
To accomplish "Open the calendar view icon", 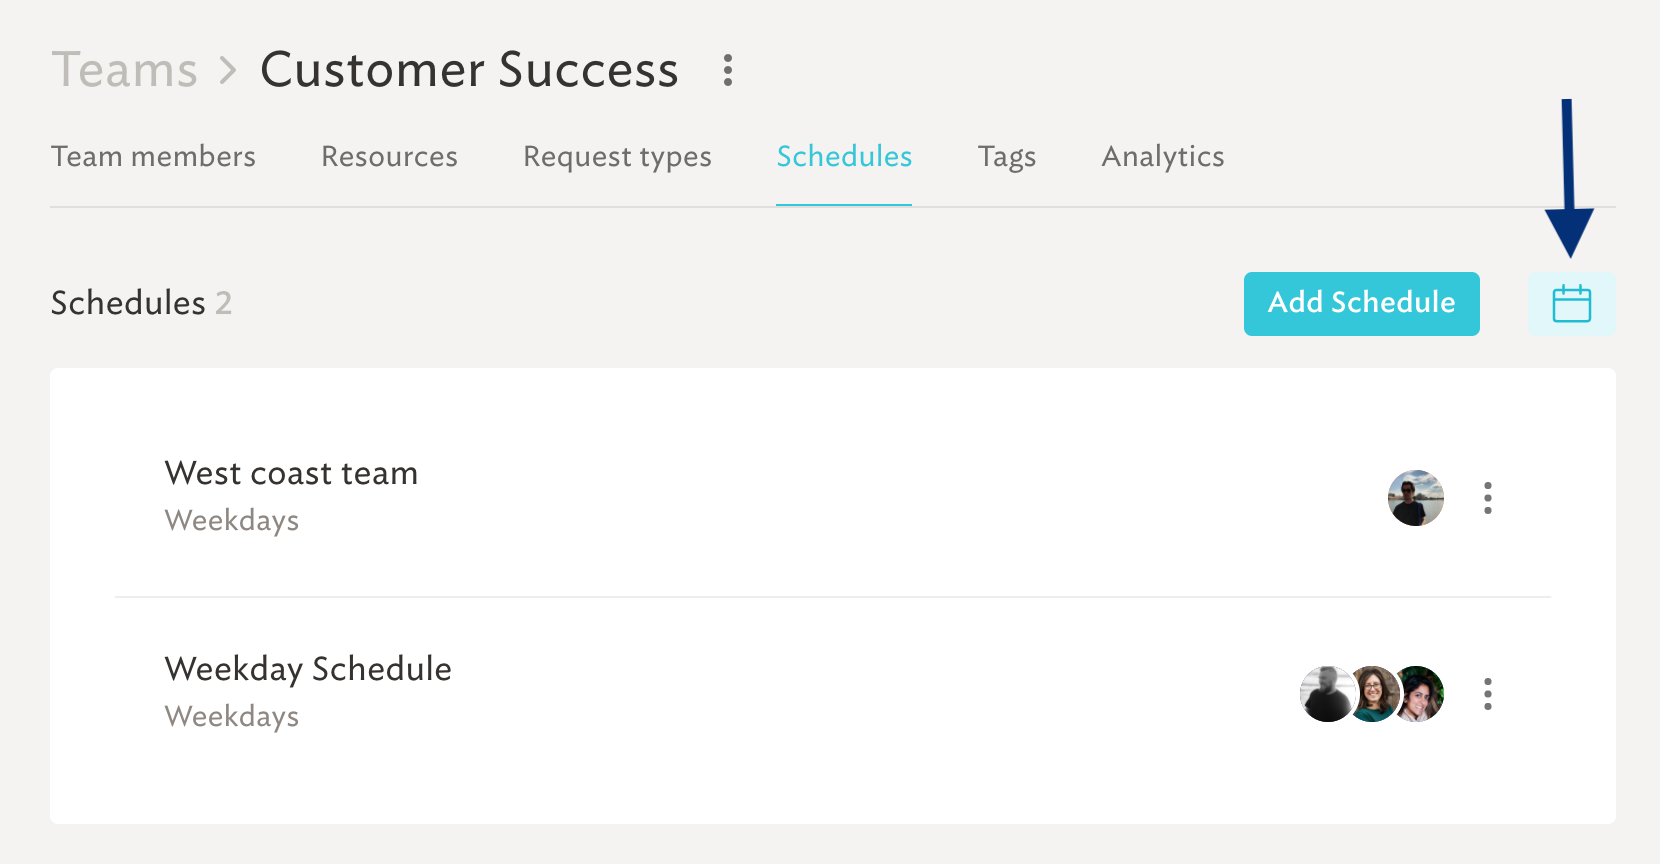I will [x=1571, y=304].
